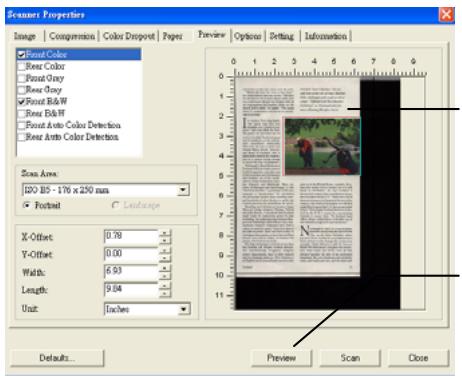Open the Compression tab
Image resolution: width=462 pixels, height=376 pixels.
point(72,36)
